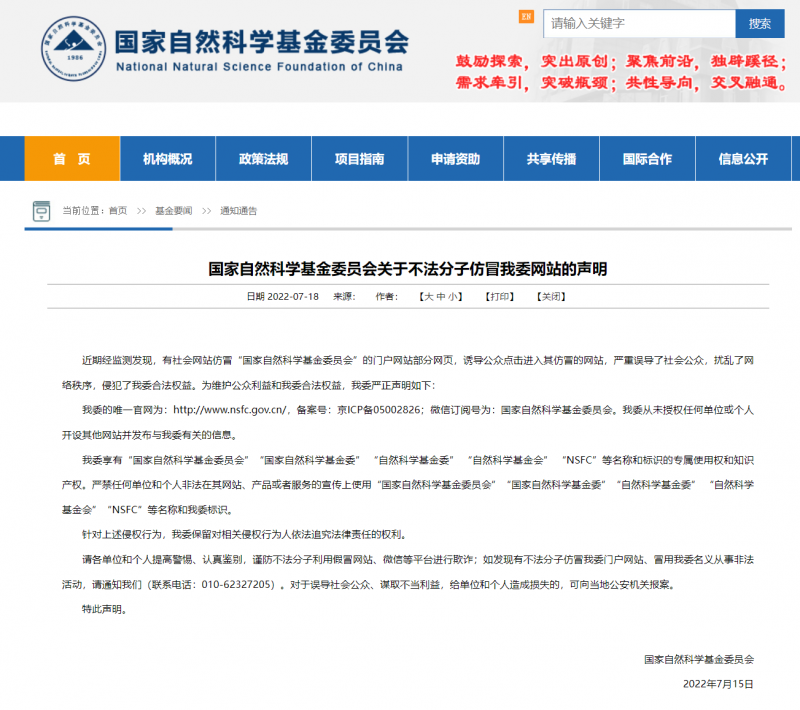
Task: Set font size to 小
Action: click(453, 297)
